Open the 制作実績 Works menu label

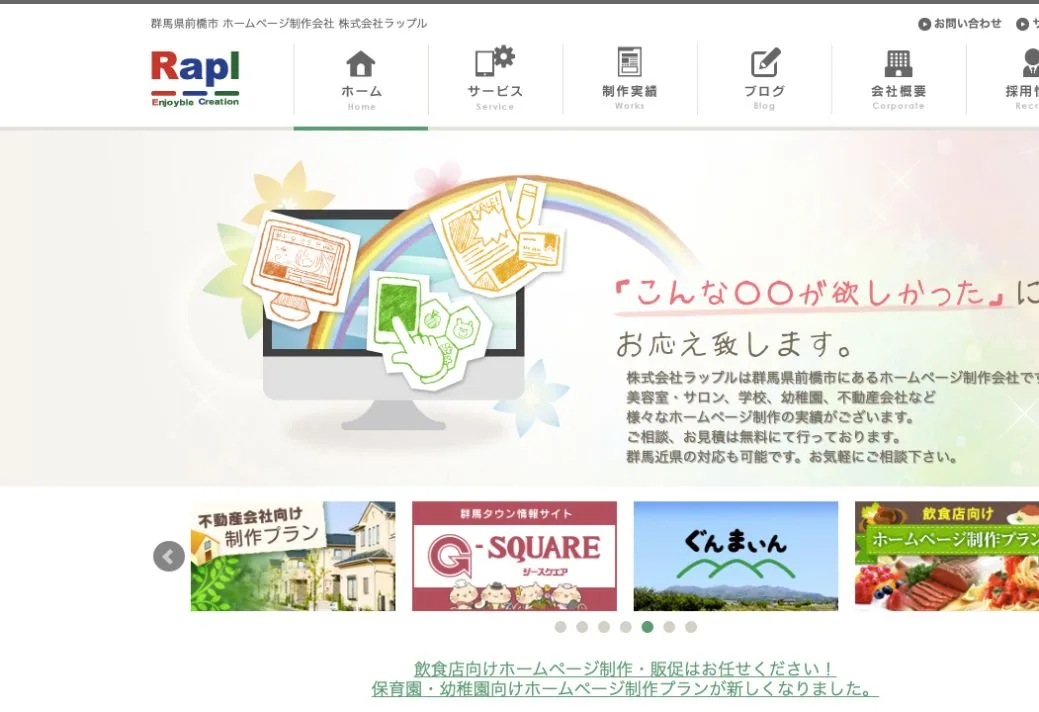pyautogui.click(x=629, y=97)
